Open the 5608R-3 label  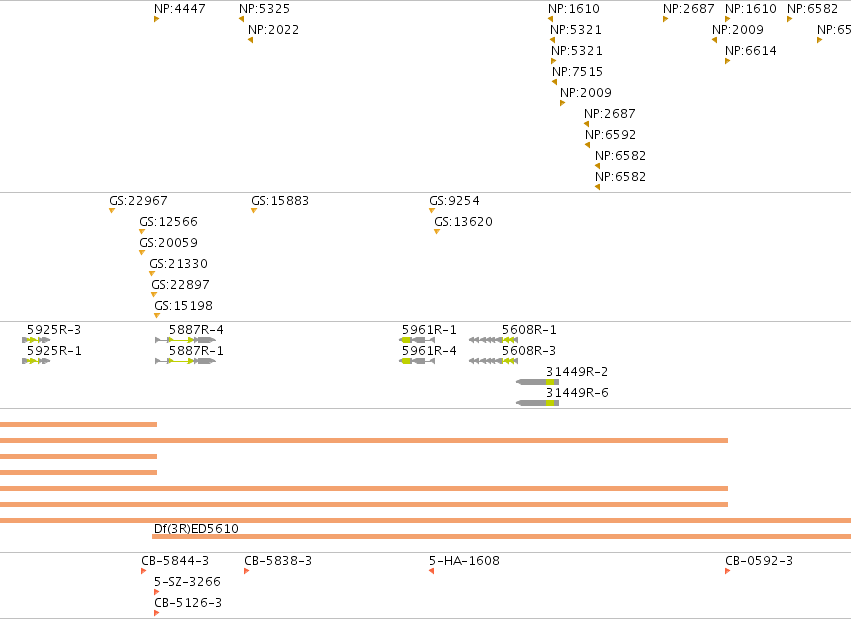[x=529, y=351]
